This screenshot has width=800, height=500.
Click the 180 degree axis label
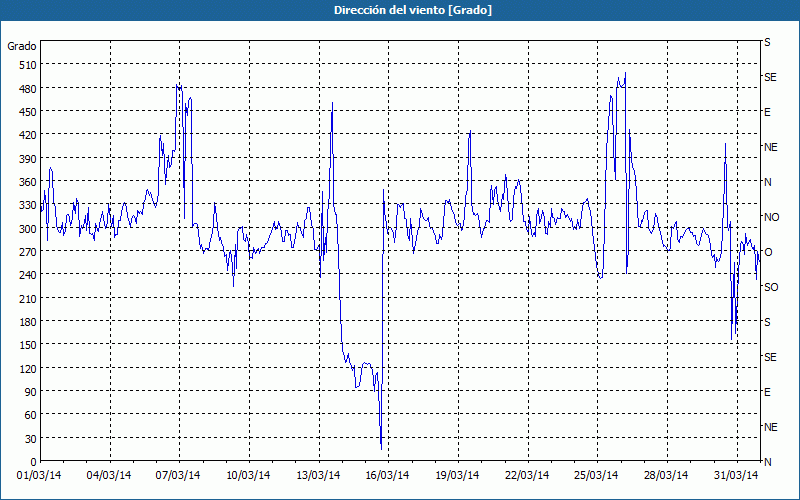(x=28, y=322)
